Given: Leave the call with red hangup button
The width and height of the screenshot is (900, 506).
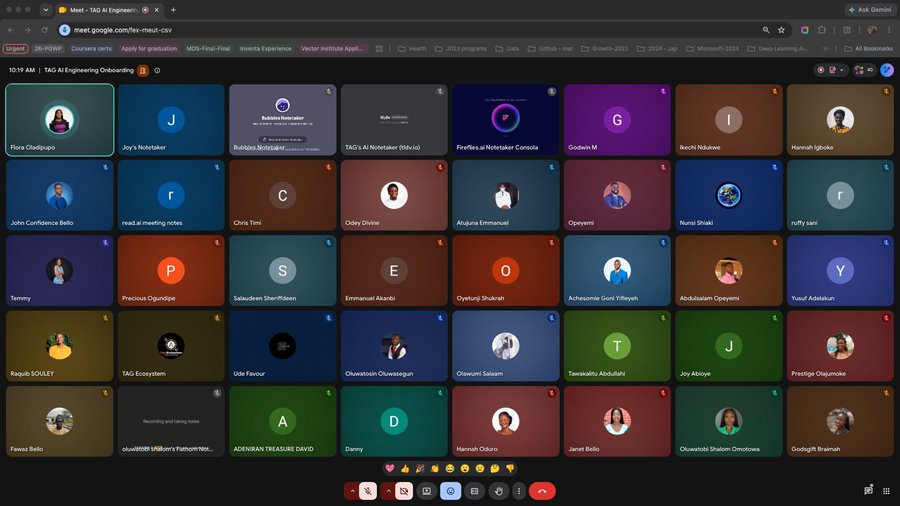Looking at the screenshot, I should (x=542, y=491).
